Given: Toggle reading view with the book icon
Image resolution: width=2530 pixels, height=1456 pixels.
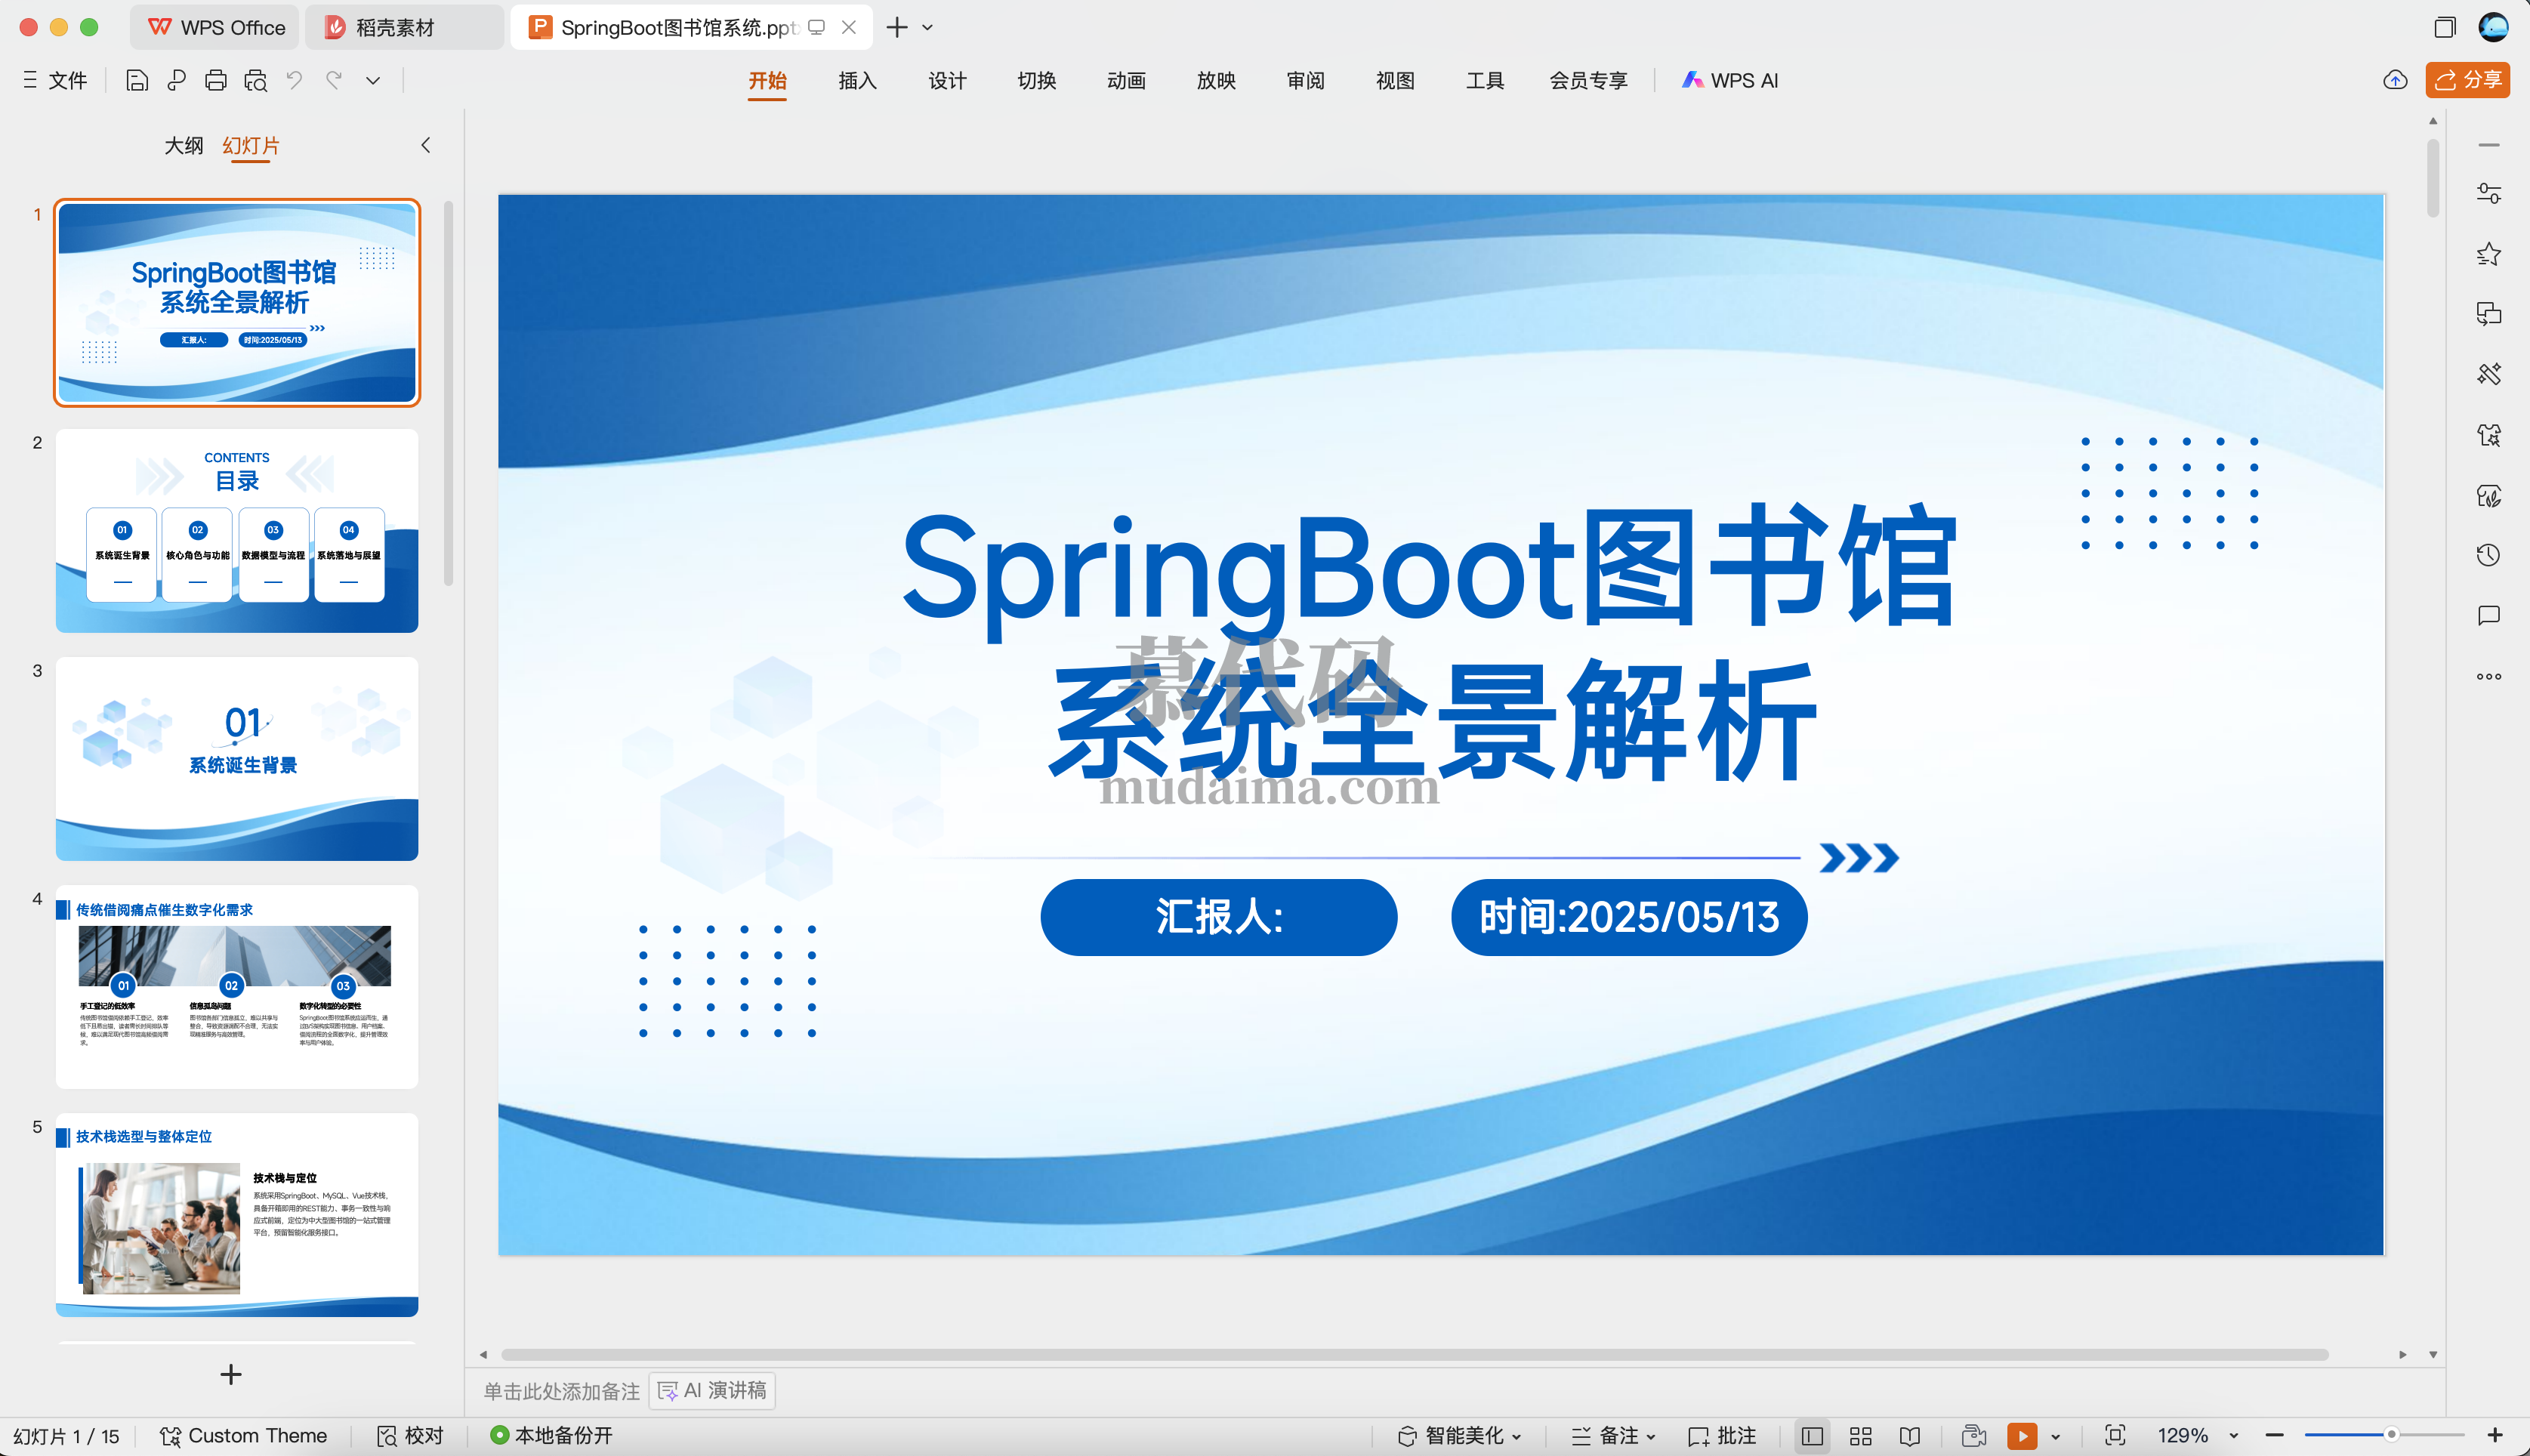Looking at the screenshot, I should (1911, 1435).
